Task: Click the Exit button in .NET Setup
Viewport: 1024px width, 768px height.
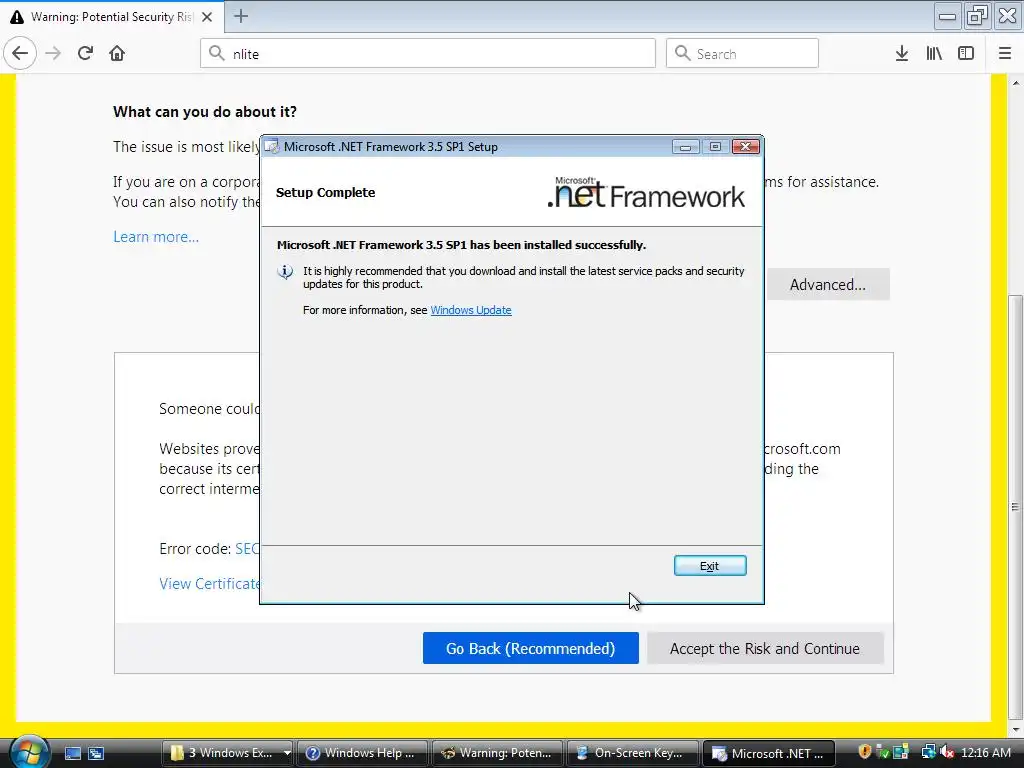Action: click(710, 566)
